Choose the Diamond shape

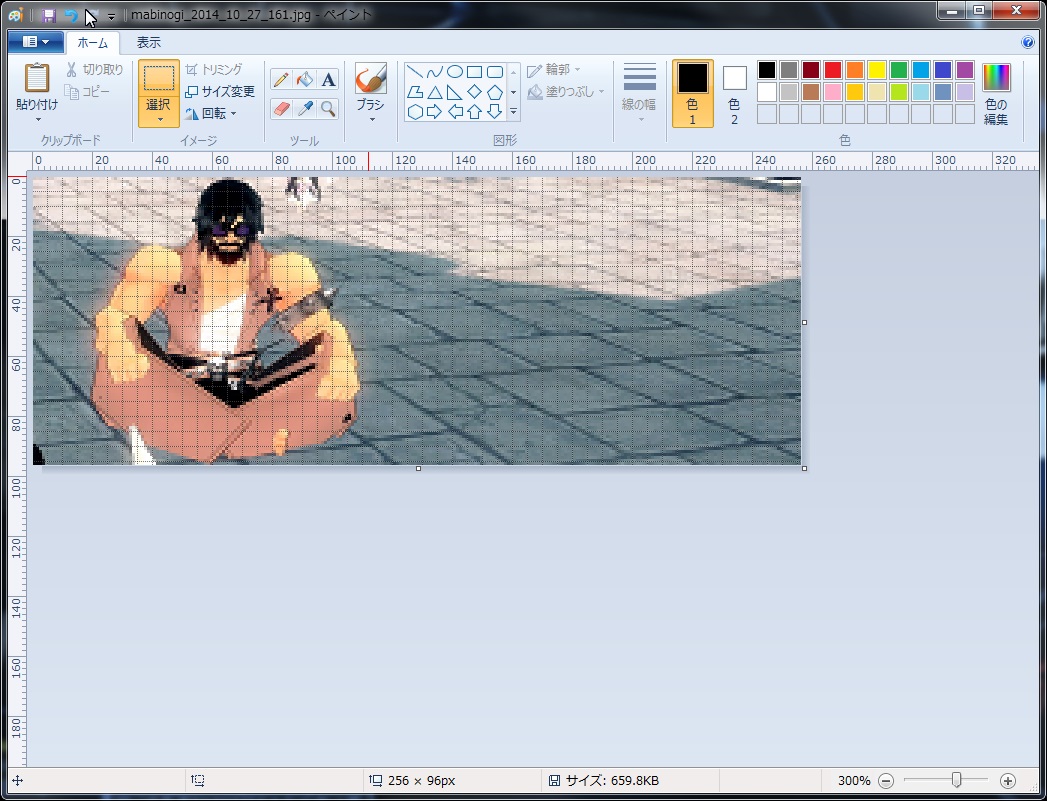click(475, 91)
